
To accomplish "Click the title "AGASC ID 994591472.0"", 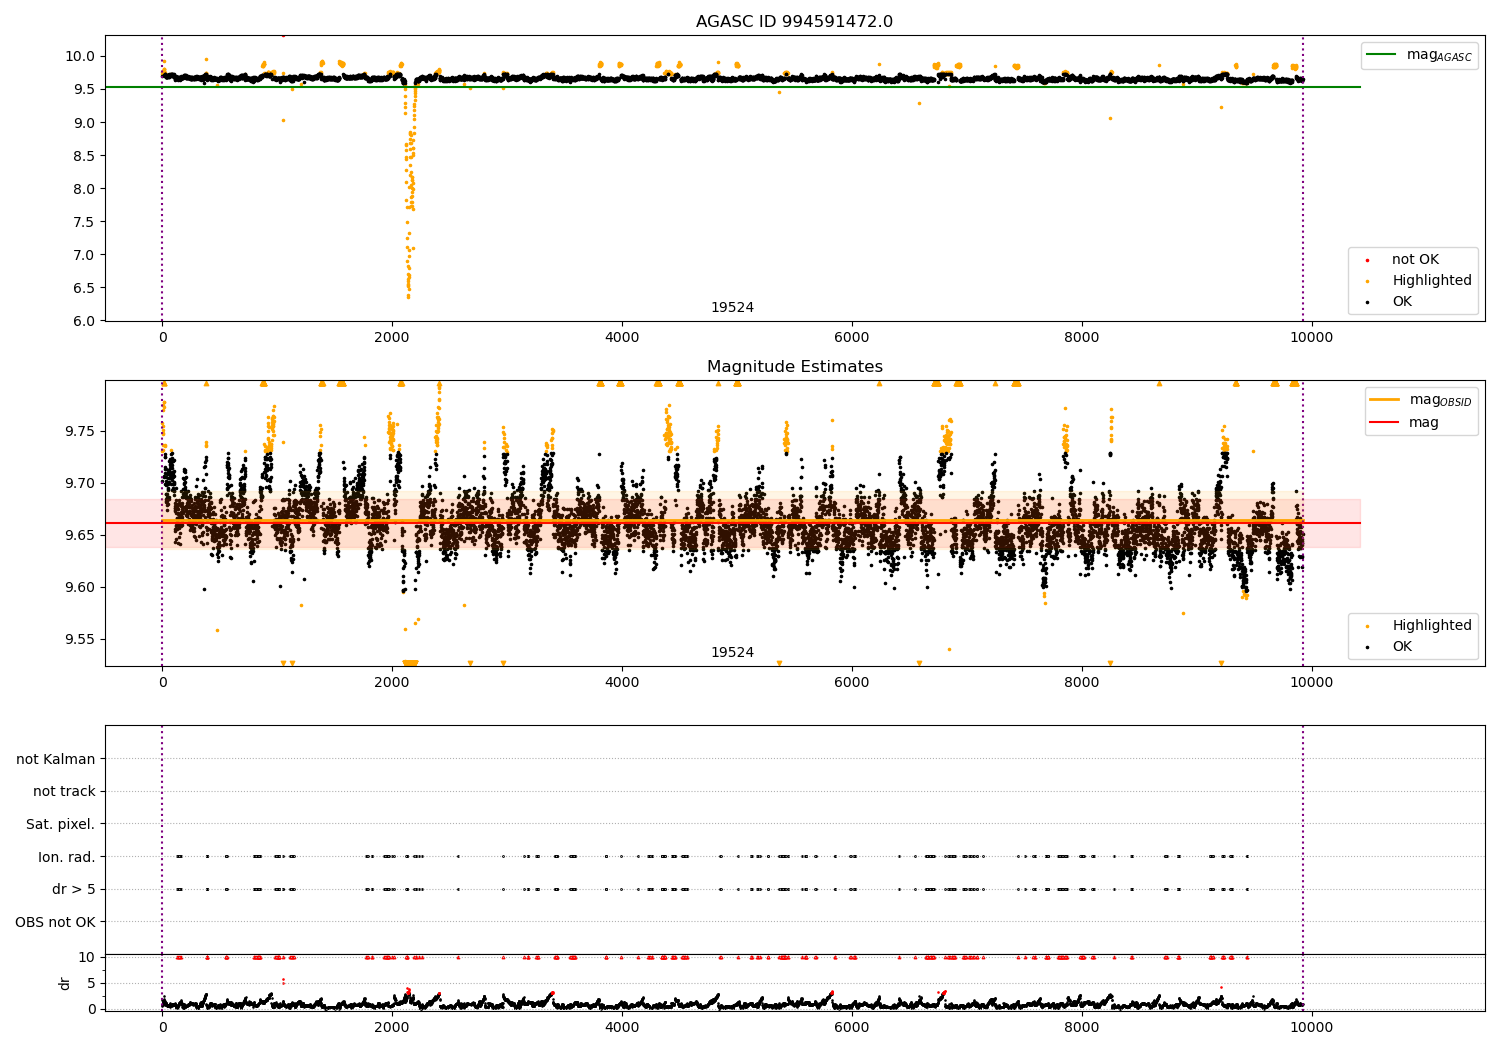I will tap(794, 22).
